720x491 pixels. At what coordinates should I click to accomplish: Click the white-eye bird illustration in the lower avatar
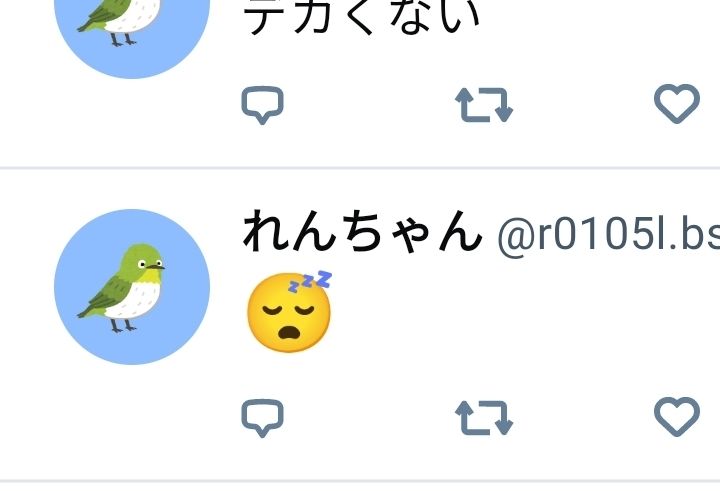[x=122, y=288]
